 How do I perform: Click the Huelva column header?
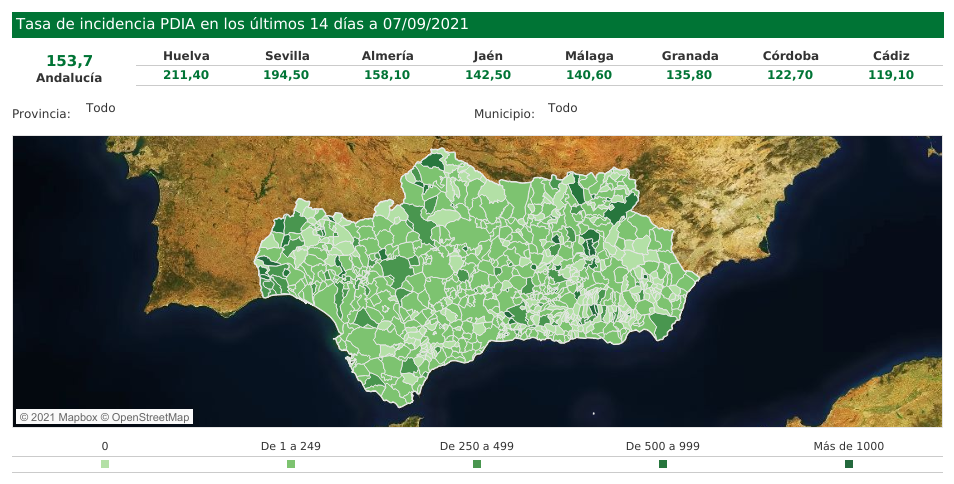(x=186, y=56)
